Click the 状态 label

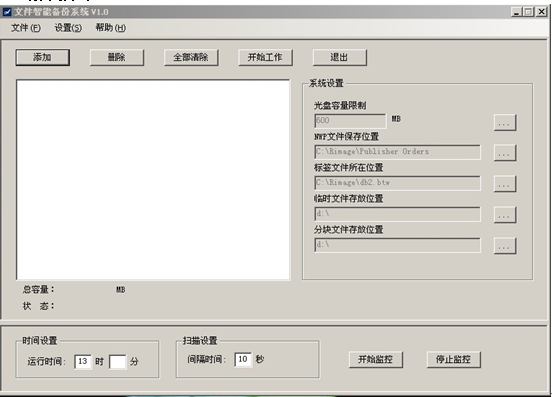[38, 306]
